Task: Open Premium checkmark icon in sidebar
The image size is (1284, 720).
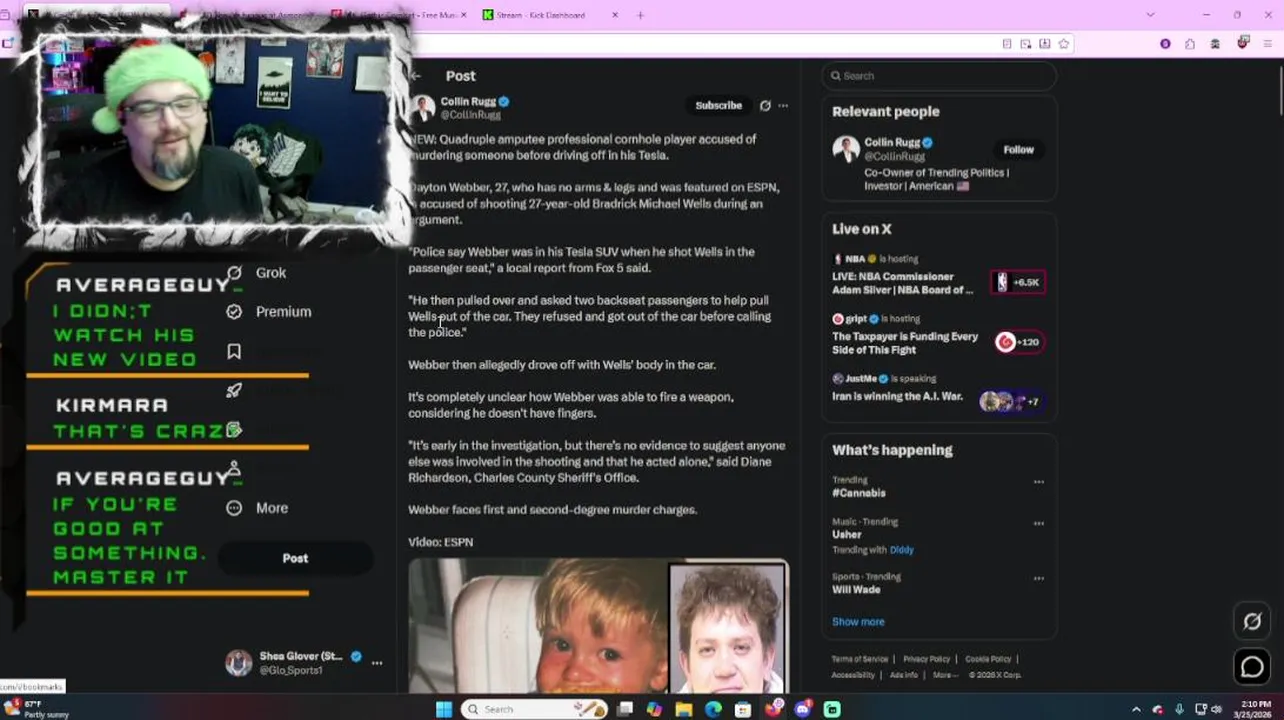Action: tap(234, 312)
